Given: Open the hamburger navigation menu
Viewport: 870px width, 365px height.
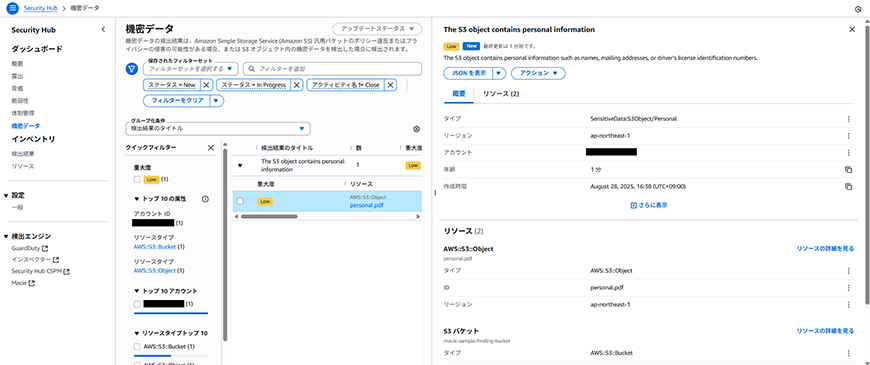Looking at the screenshot, I should pyautogui.click(x=12, y=8).
